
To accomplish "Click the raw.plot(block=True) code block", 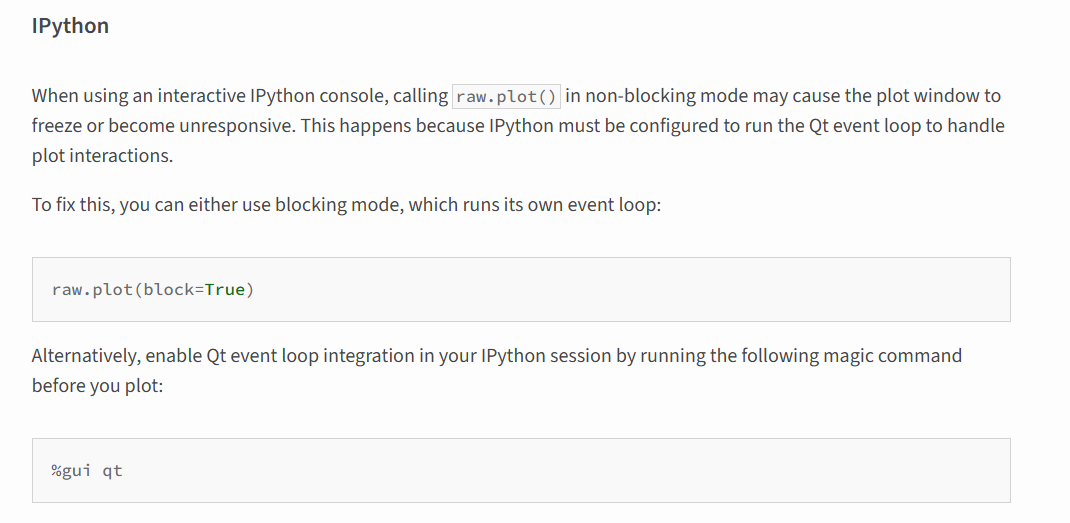I will [520, 289].
